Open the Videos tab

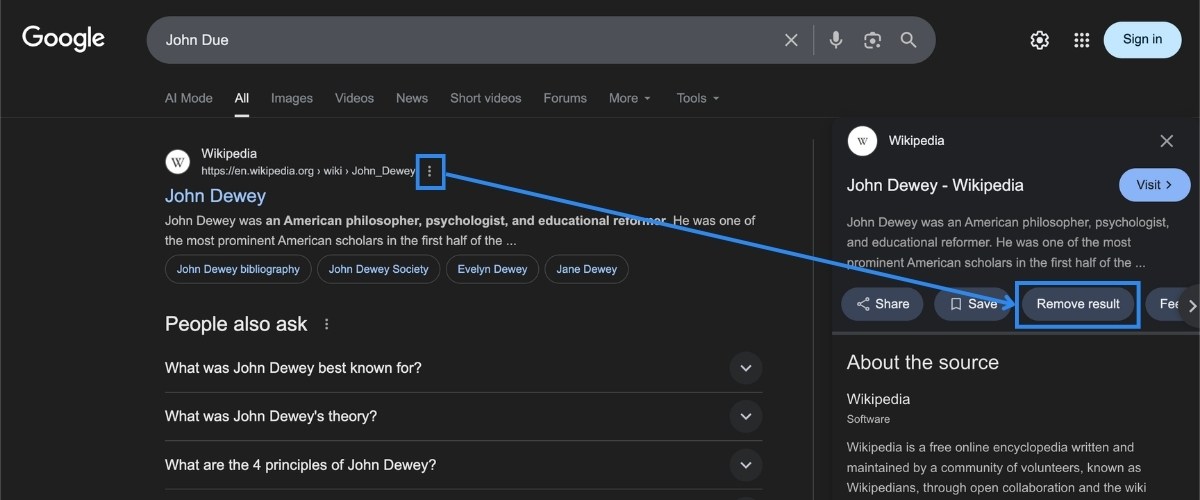pyautogui.click(x=354, y=98)
